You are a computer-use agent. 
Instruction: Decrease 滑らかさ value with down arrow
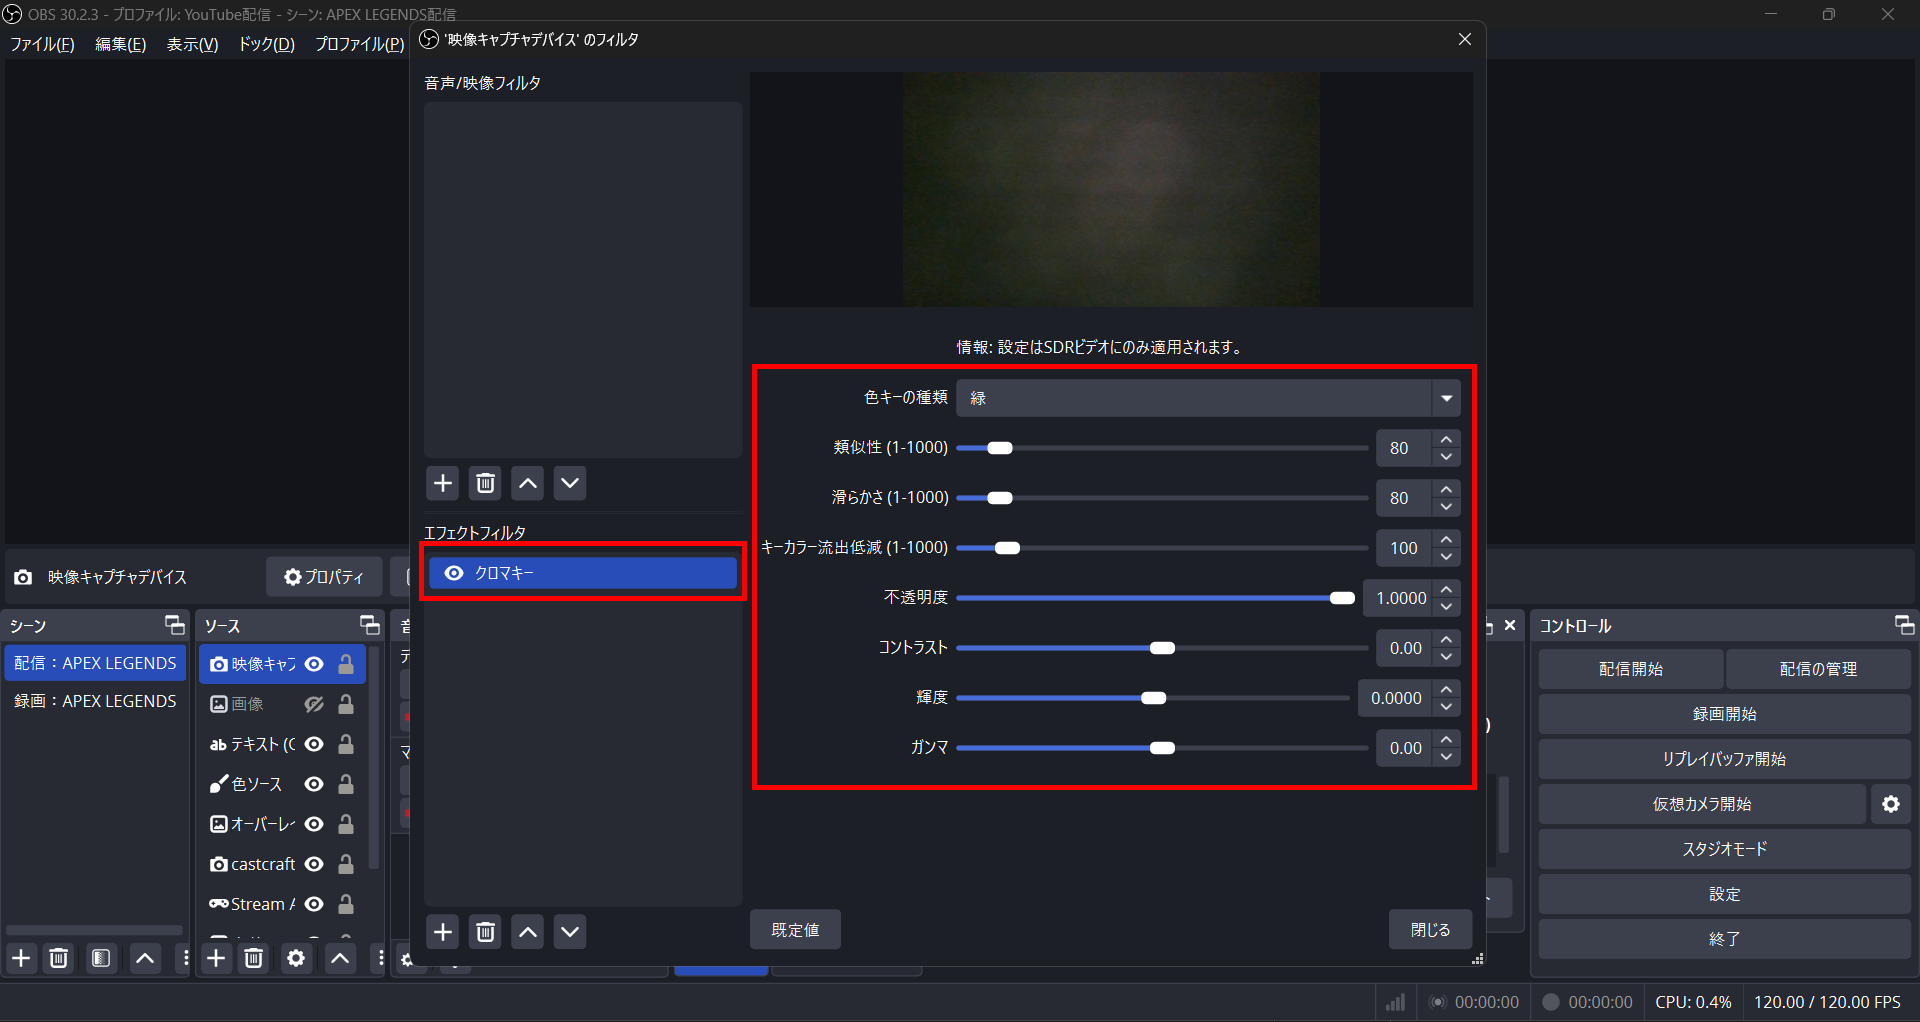coord(1446,507)
